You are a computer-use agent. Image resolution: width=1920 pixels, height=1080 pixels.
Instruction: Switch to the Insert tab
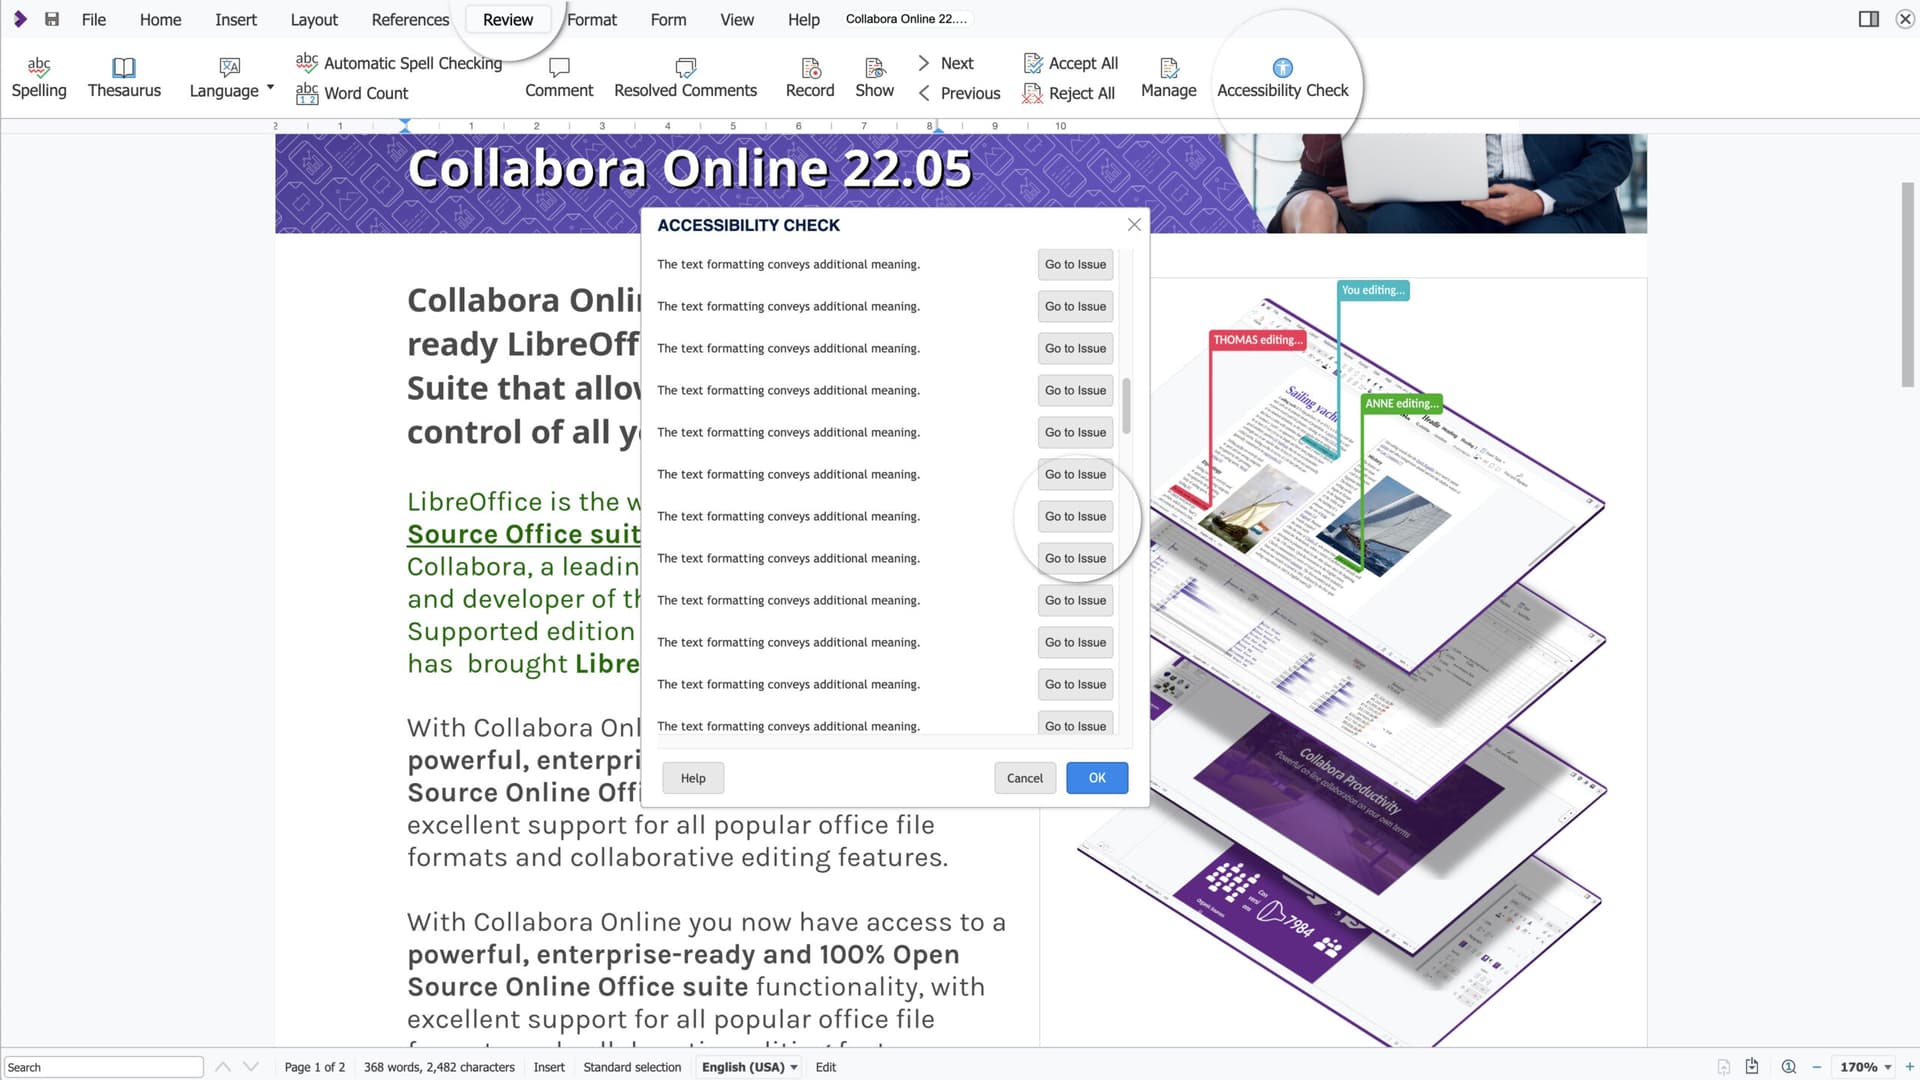click(x=236, y=19)
